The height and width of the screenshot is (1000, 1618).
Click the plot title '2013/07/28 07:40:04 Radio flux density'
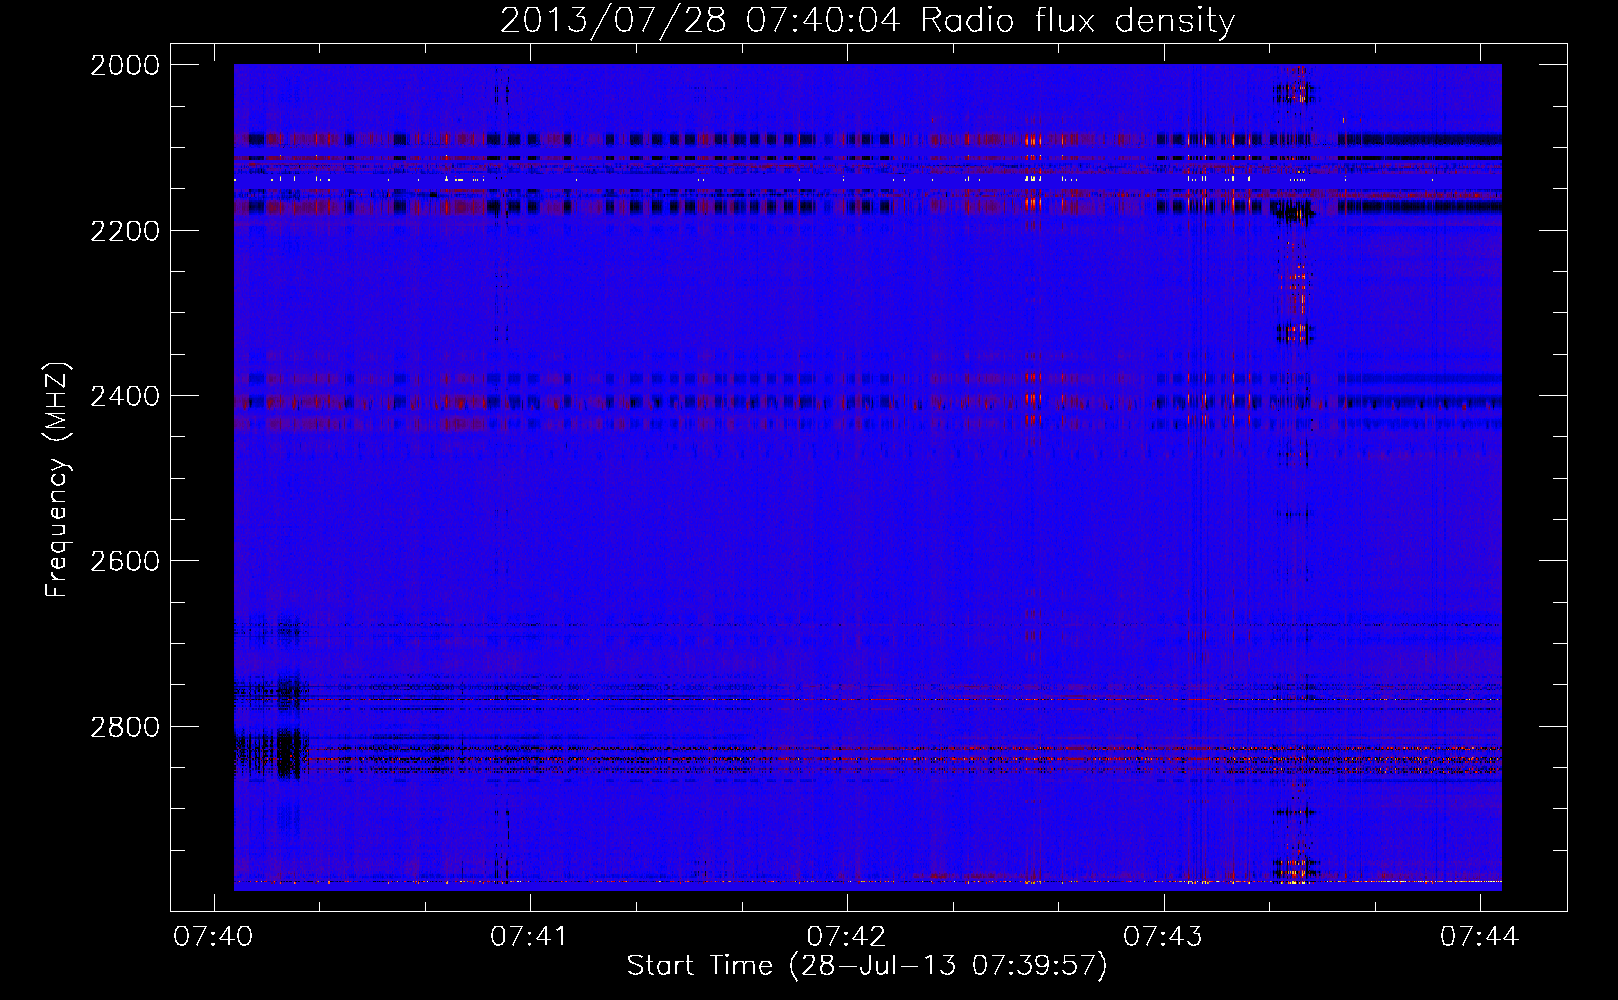coord(867,20)
